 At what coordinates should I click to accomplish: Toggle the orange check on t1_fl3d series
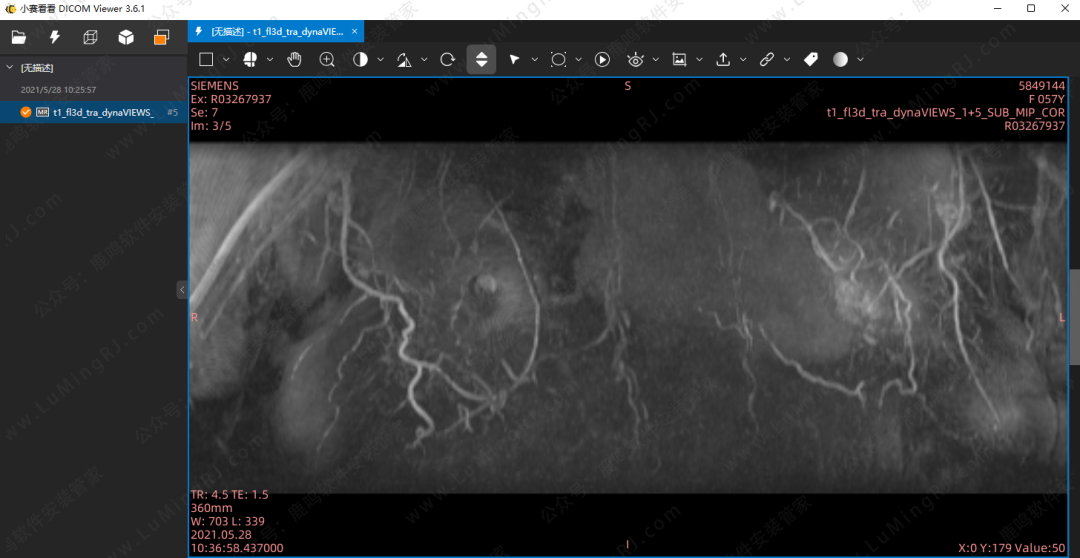pyautogui.click(x=26, y=112)
